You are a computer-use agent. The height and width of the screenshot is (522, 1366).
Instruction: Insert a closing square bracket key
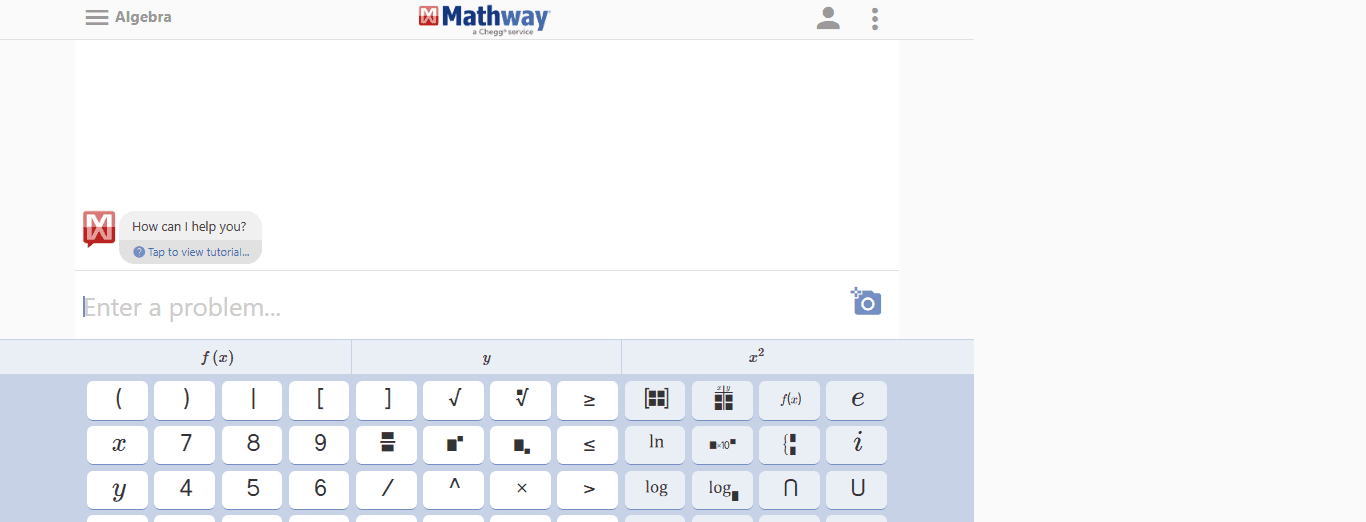coord(386,400)
